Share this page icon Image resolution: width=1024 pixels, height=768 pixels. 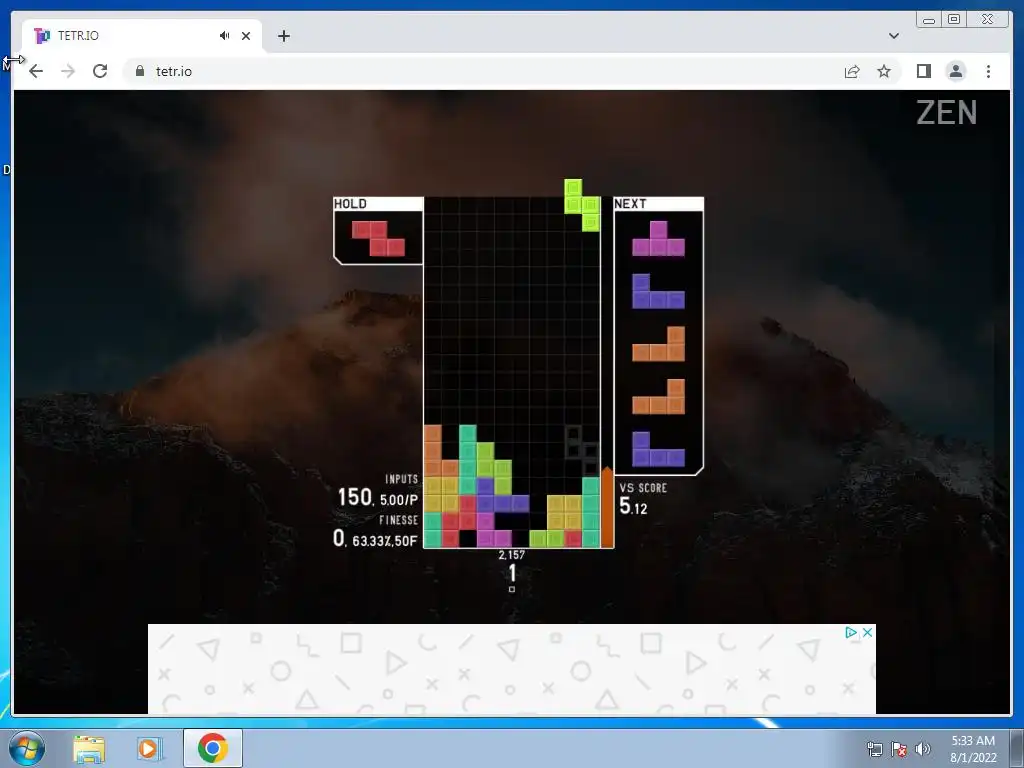pos(852,71)
